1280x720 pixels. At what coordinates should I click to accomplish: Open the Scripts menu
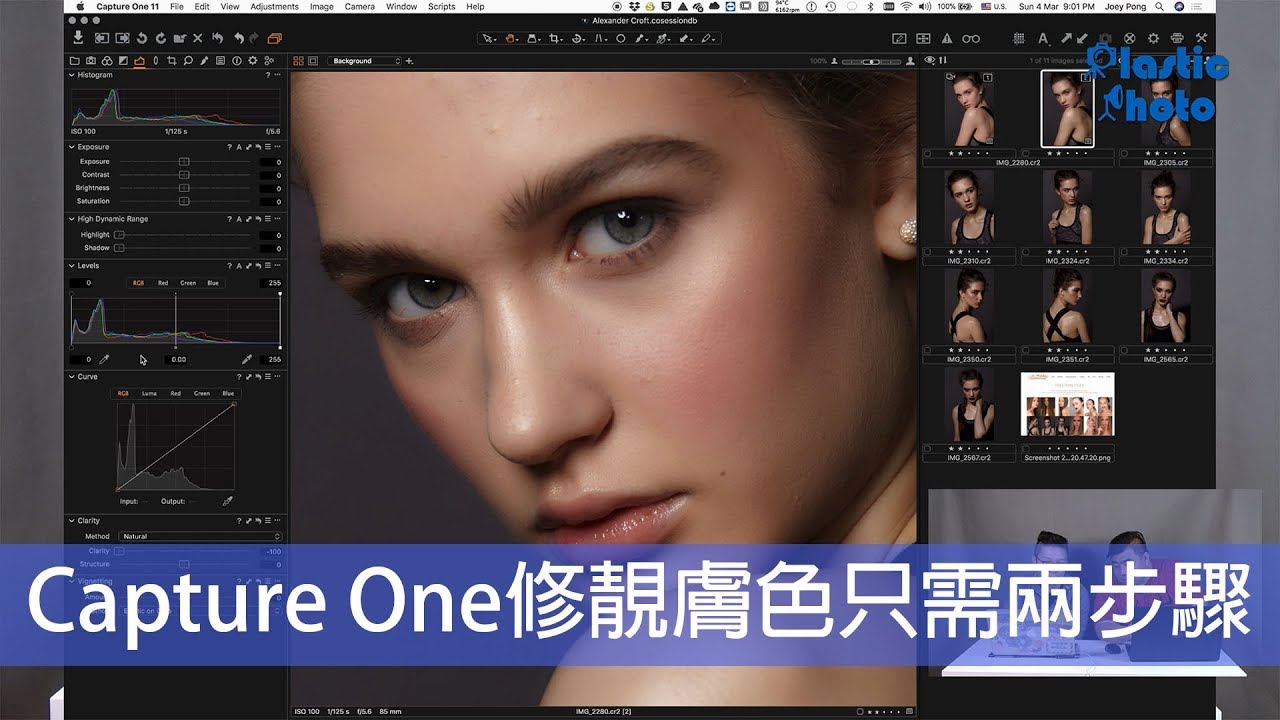(x=441, y=6)
